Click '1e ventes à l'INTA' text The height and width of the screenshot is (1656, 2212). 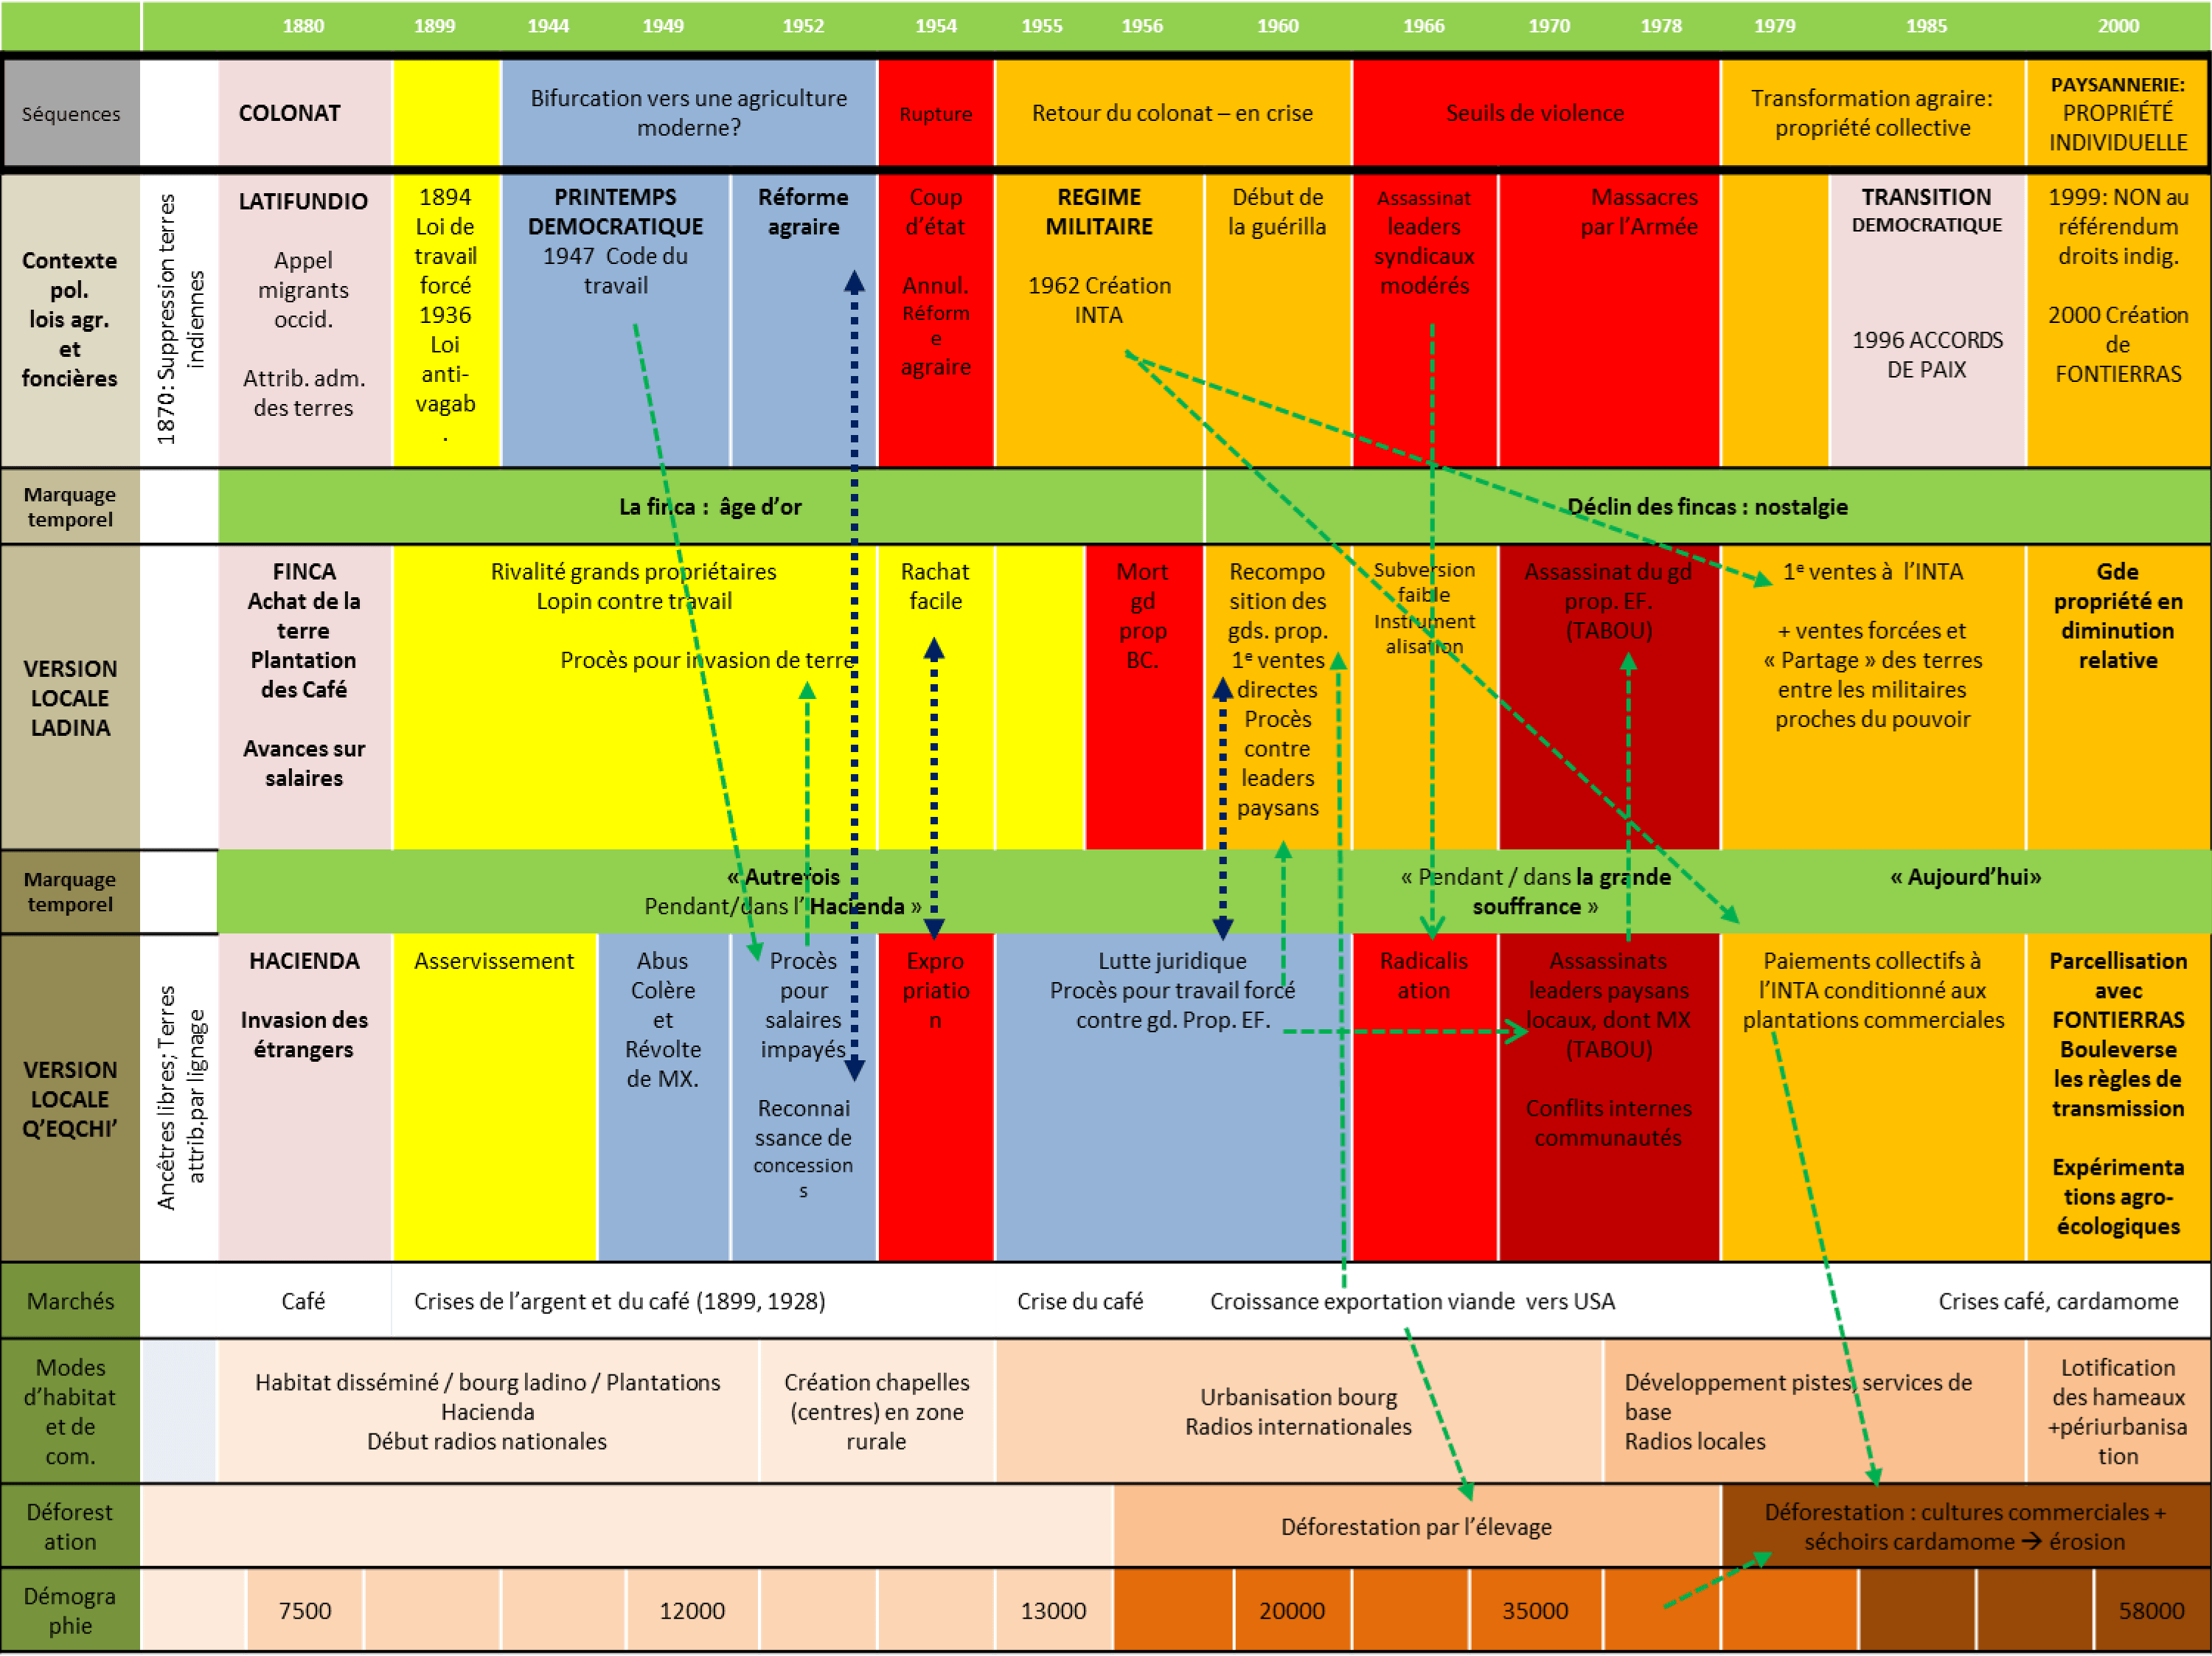click(1872, 571)
